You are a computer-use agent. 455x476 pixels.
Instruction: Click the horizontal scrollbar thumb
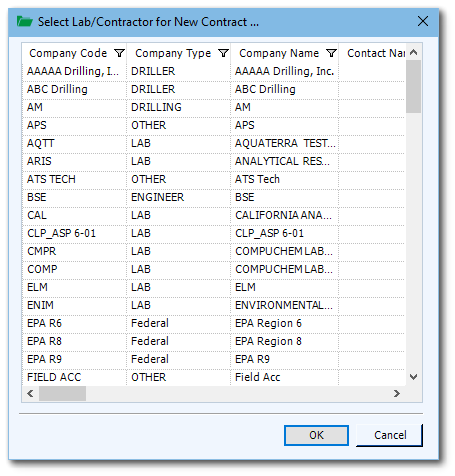(x=62, y=394)
